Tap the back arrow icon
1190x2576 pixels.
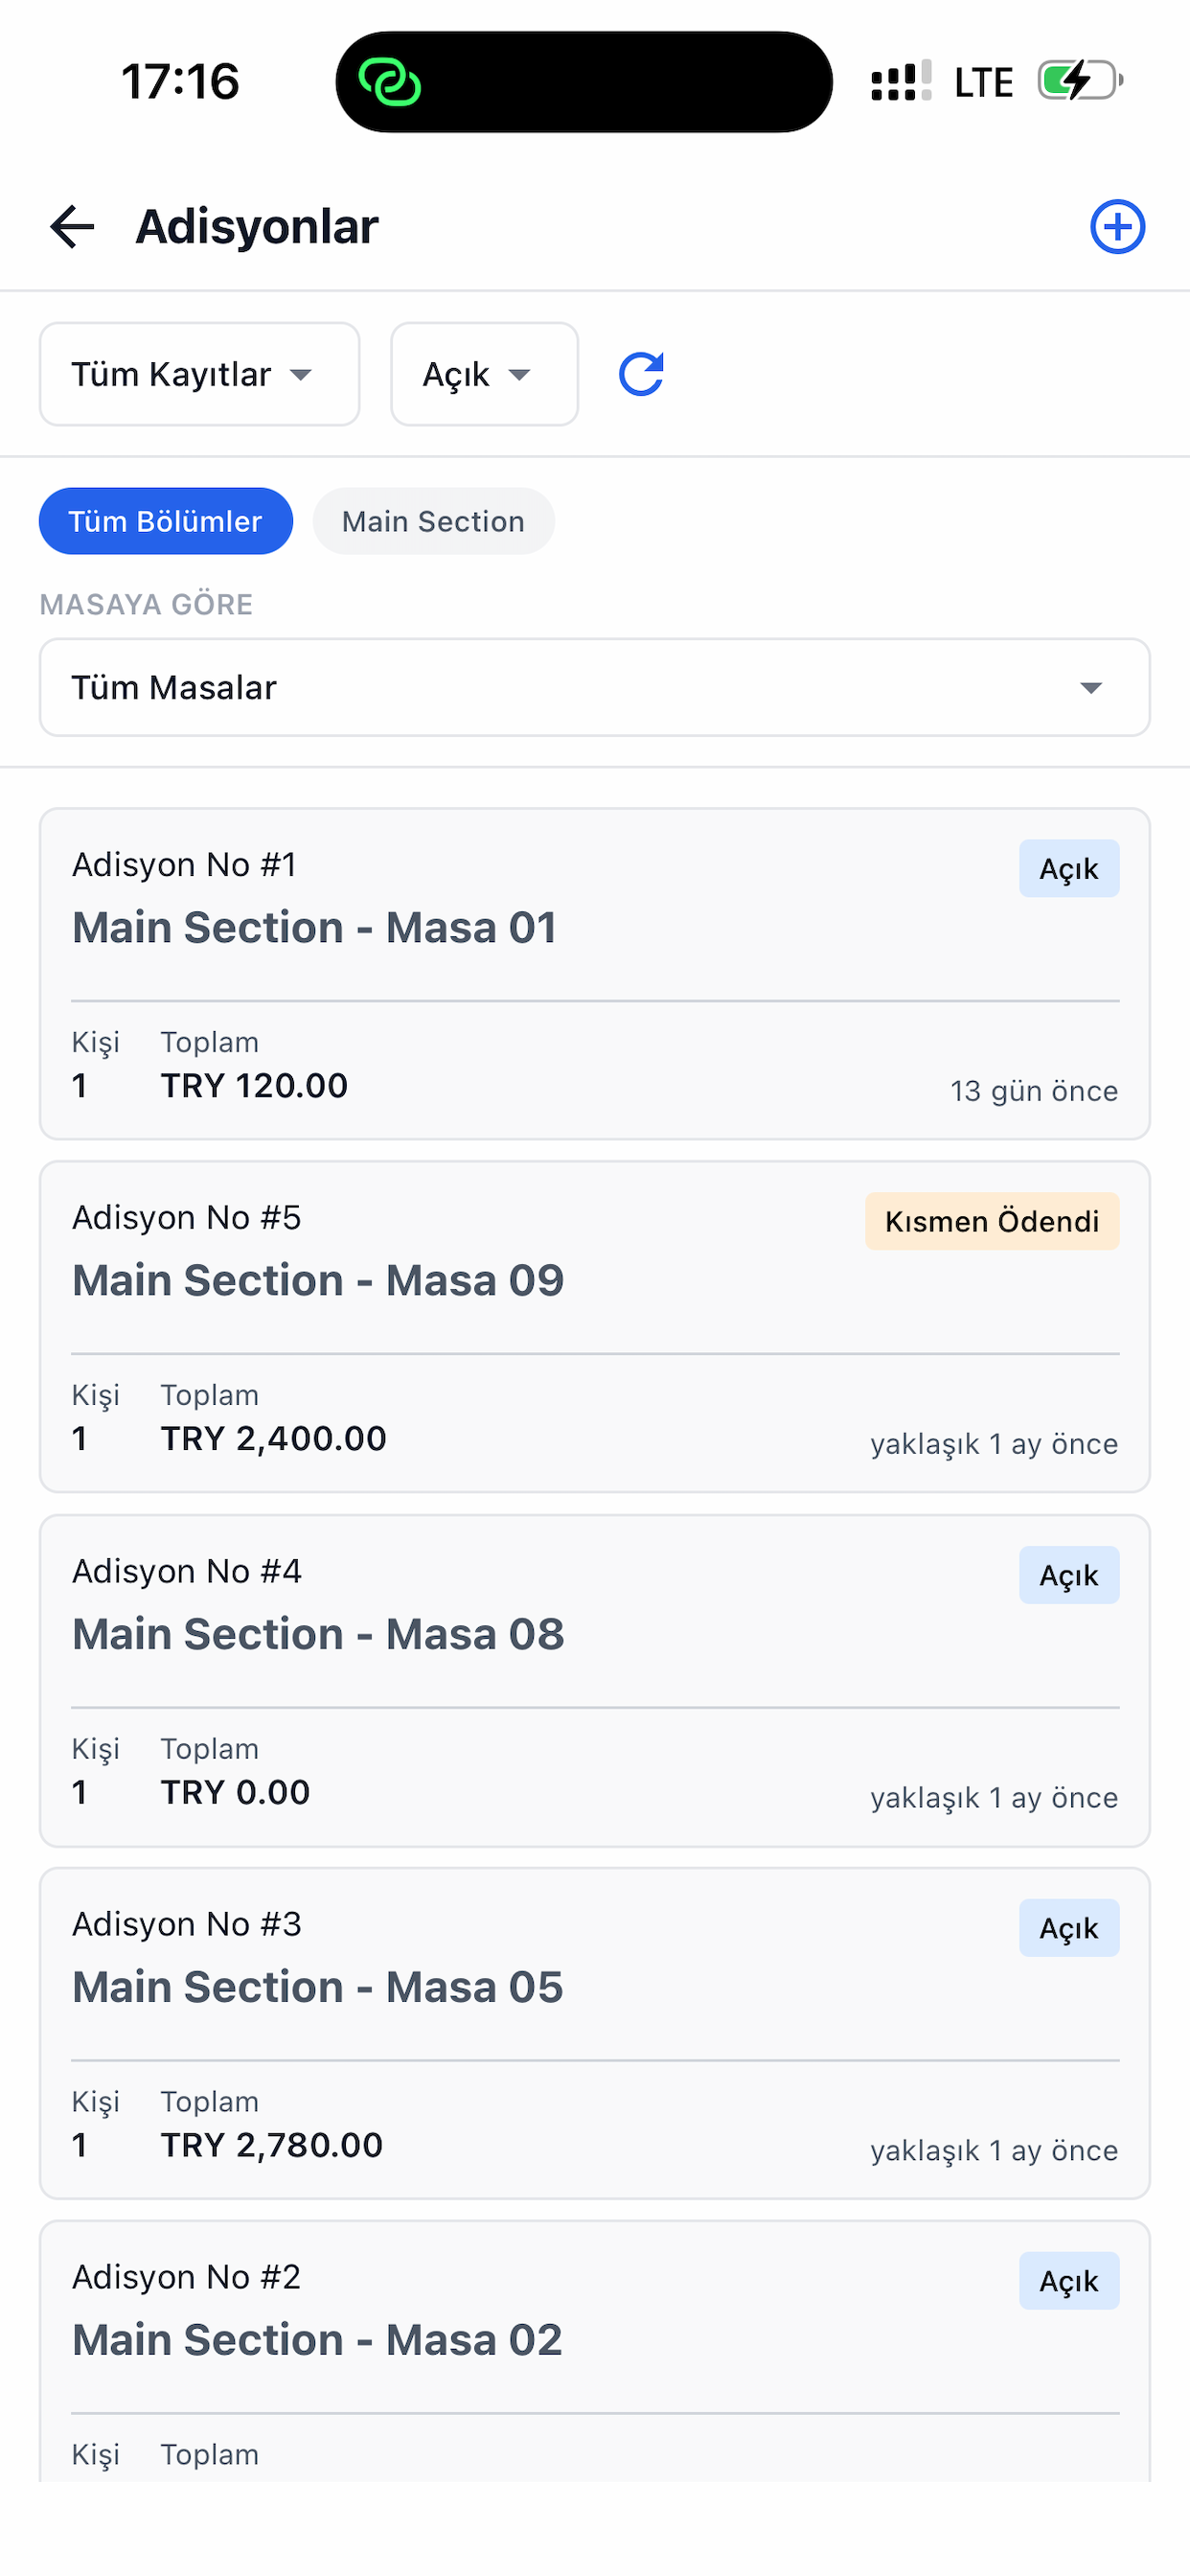(x=72, y=226)
